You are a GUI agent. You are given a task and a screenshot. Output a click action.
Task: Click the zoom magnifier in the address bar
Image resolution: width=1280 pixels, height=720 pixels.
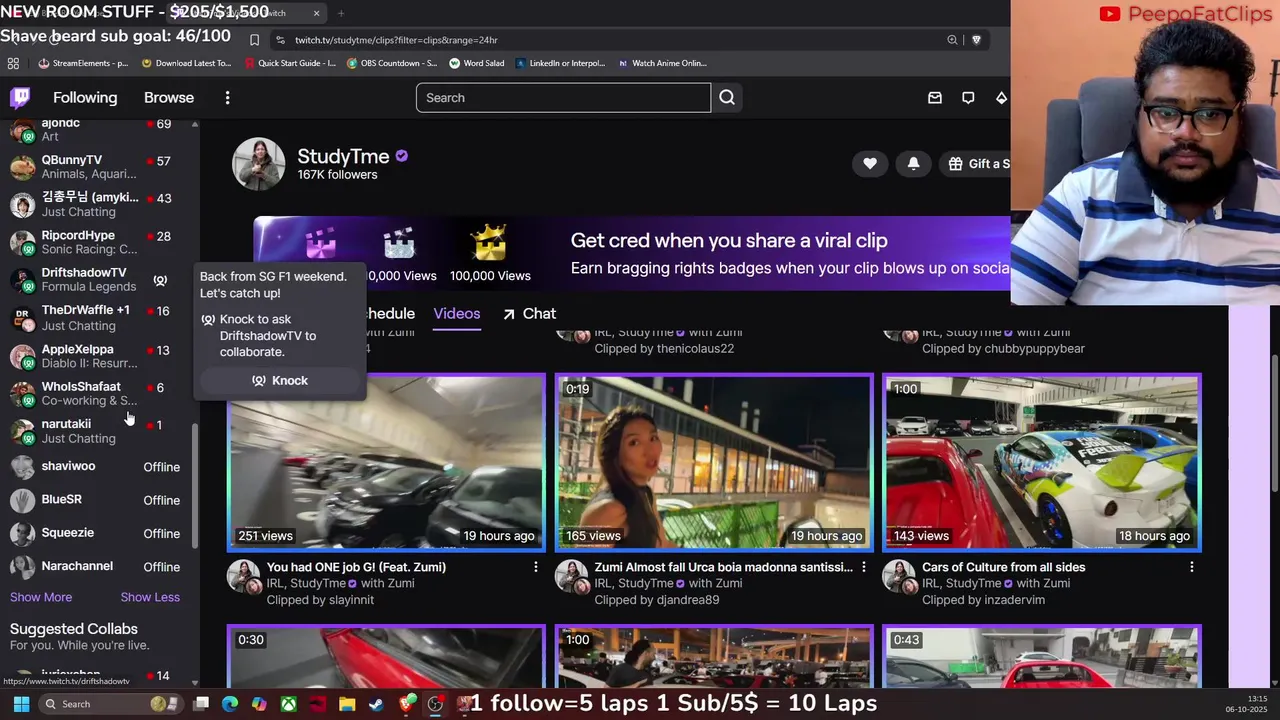[952, 40]
